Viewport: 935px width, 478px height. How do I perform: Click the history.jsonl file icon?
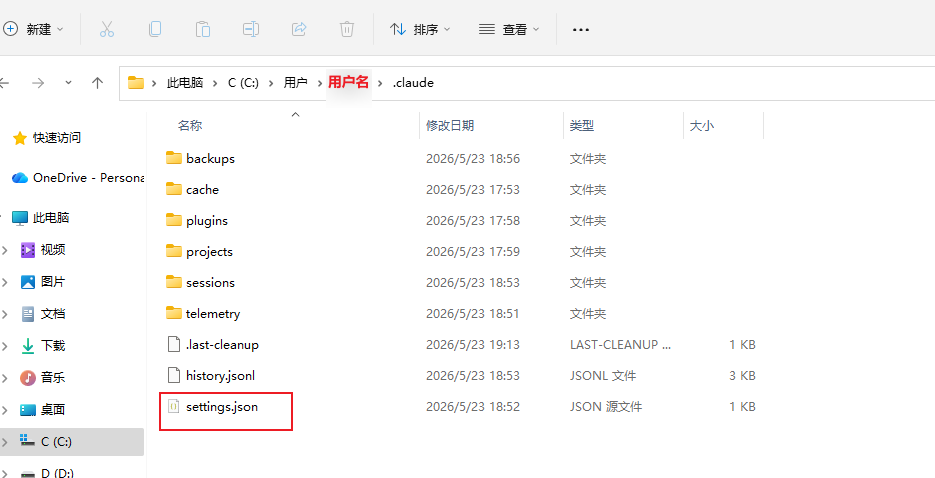174,375
